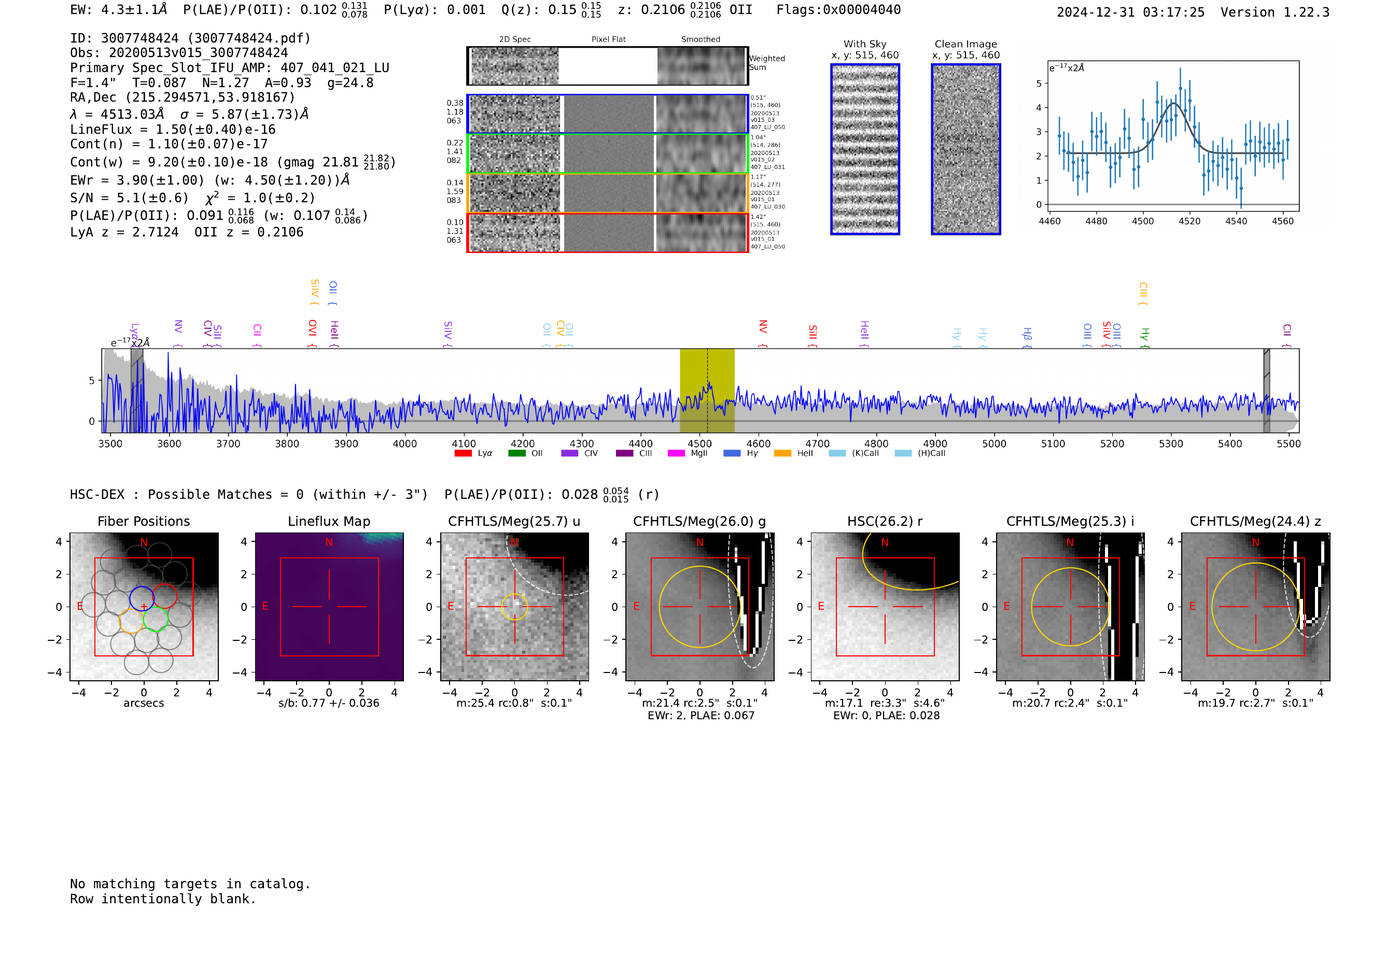Click the 2024-12-31 03:17:25 timestamp
This screenshot has width=1400, height=953.
tap(1130, 12)
